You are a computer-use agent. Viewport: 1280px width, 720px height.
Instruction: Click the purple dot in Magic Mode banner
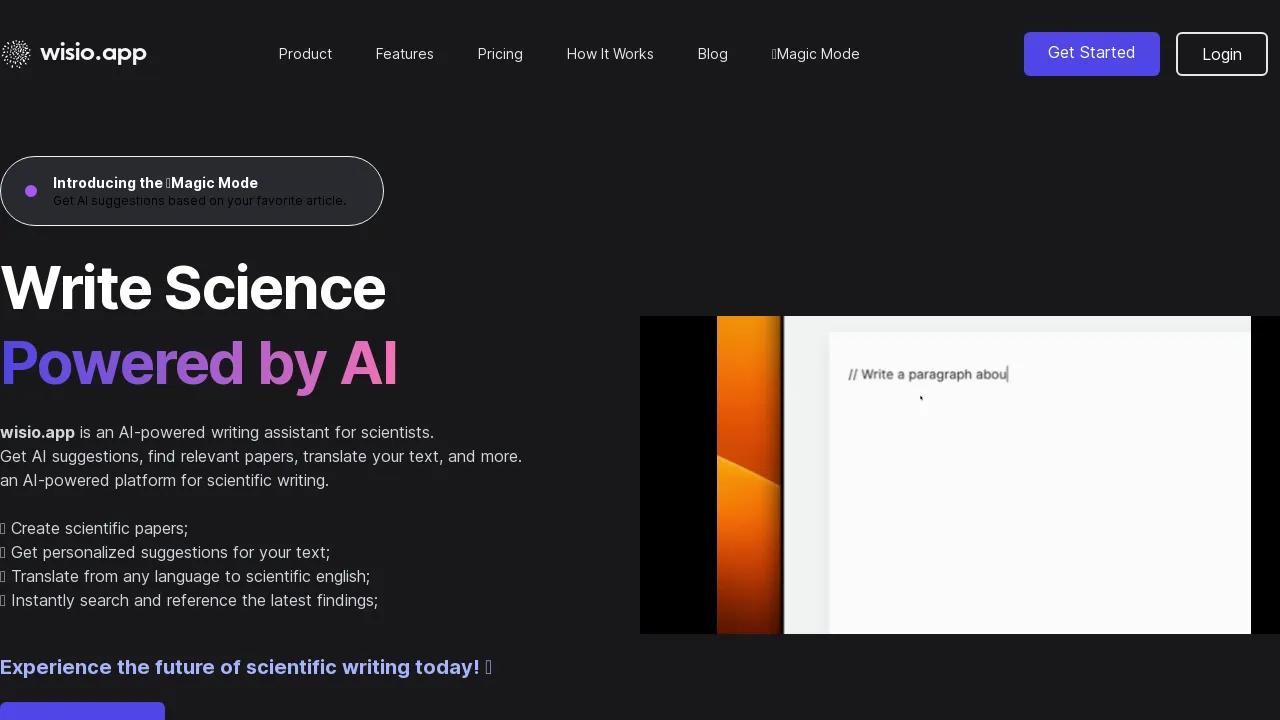click(31, 191)
